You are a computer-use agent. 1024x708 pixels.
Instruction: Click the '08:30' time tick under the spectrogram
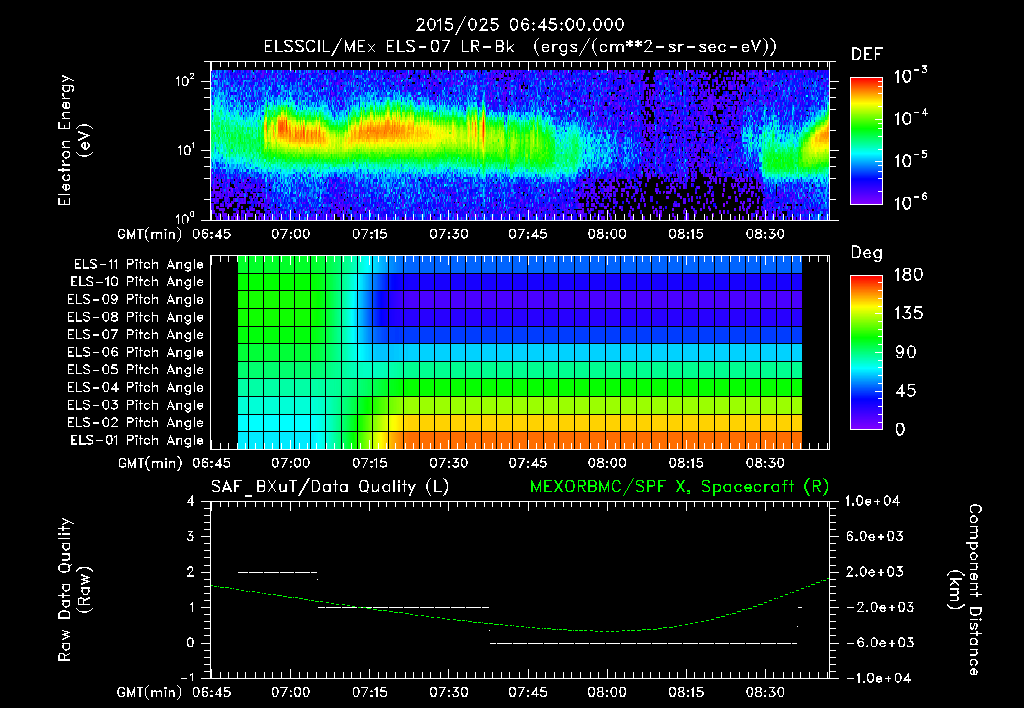point(765,234)
